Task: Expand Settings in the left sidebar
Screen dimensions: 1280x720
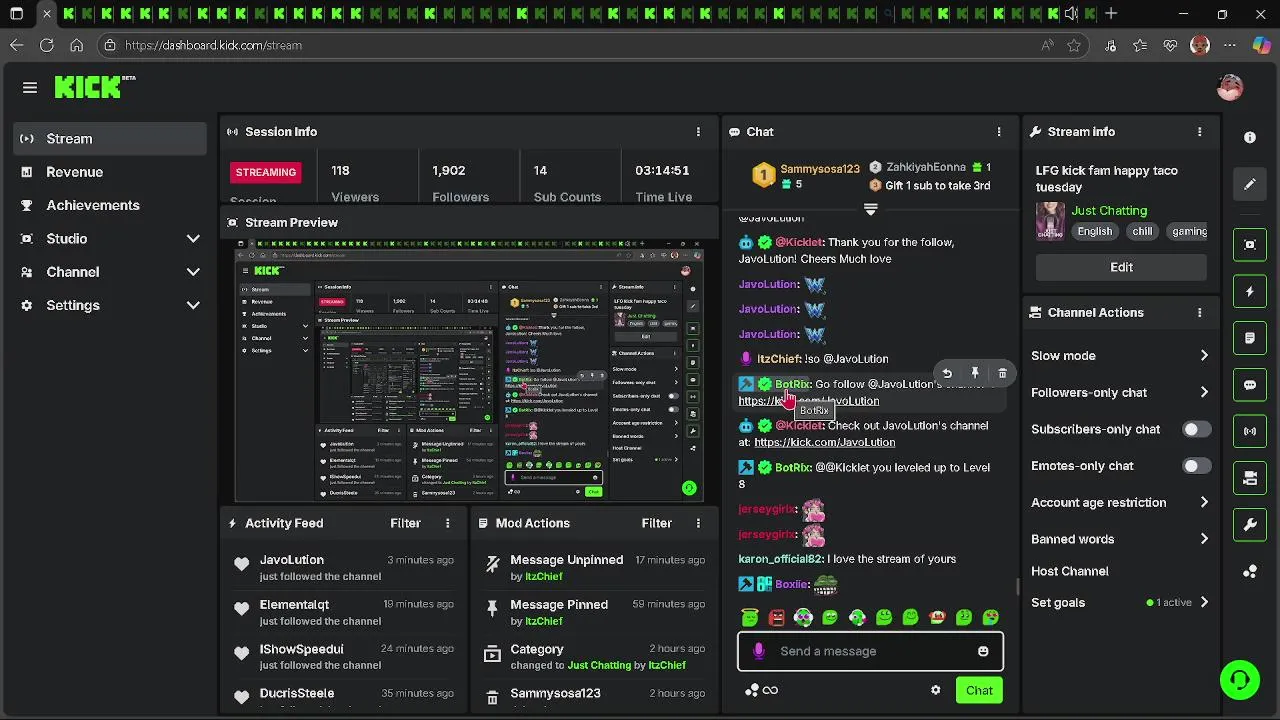Action: point(110,305)
